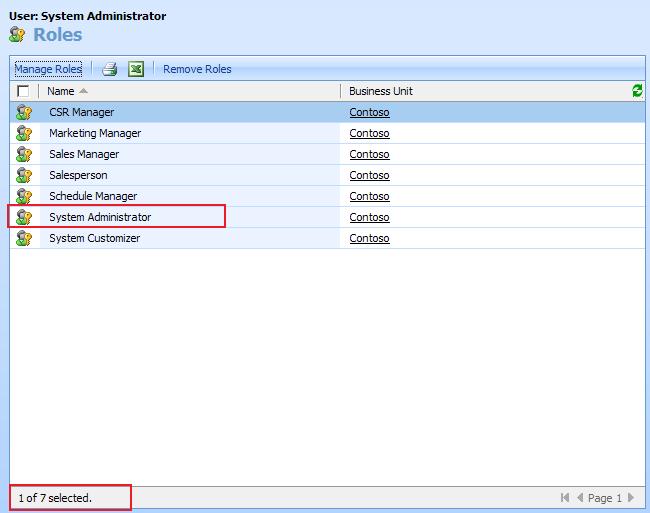Click Remove Roles in toolbar
Screen dimensions: 650x513
197,69
